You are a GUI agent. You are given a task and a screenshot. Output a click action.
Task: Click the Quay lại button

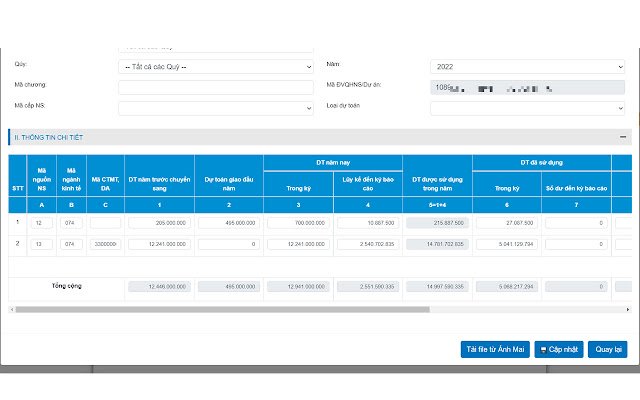[608, 349]
